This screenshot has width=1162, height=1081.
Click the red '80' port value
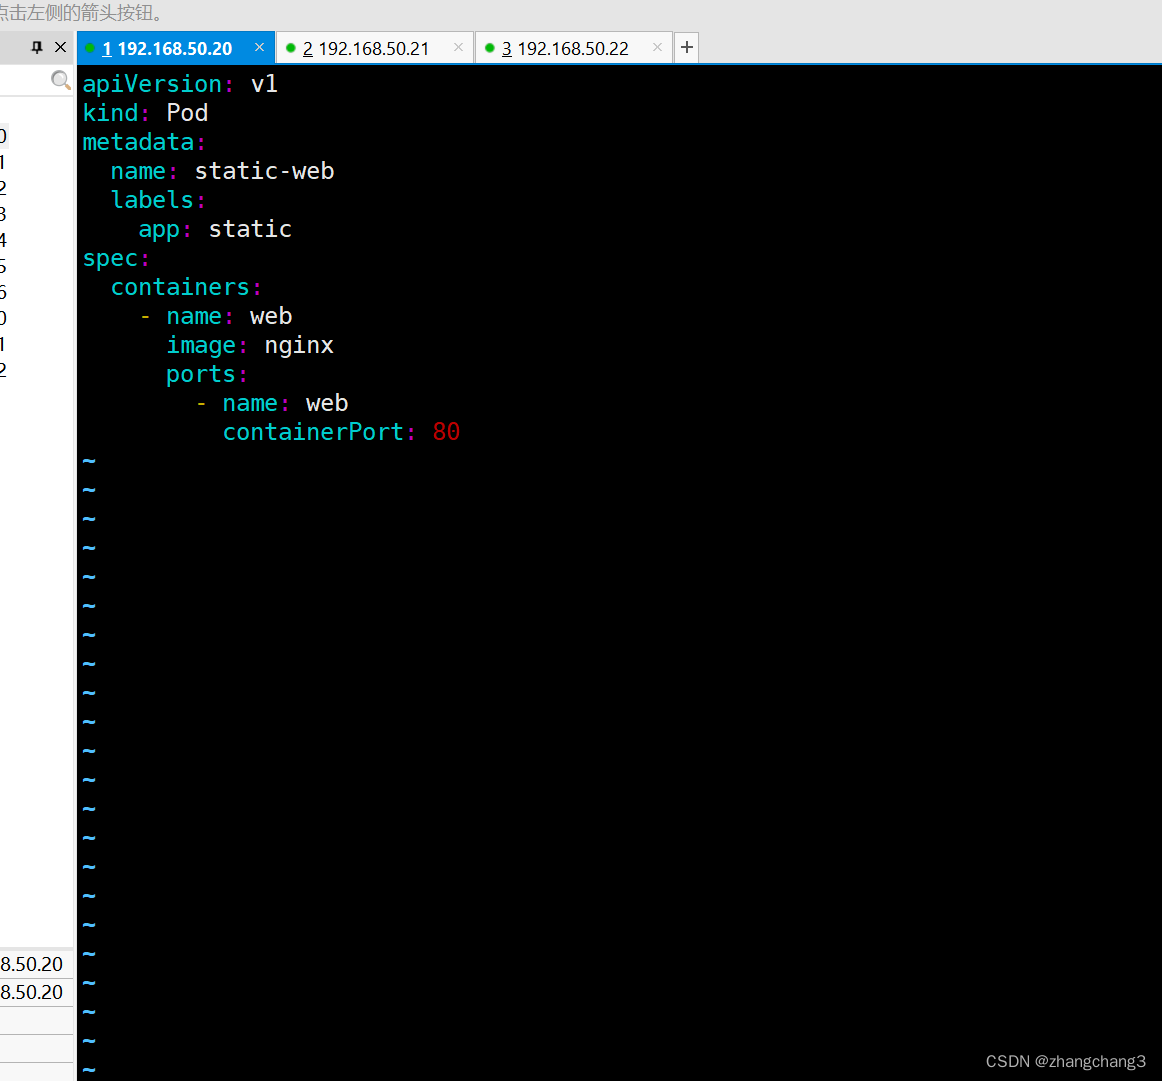pos(446,432)
